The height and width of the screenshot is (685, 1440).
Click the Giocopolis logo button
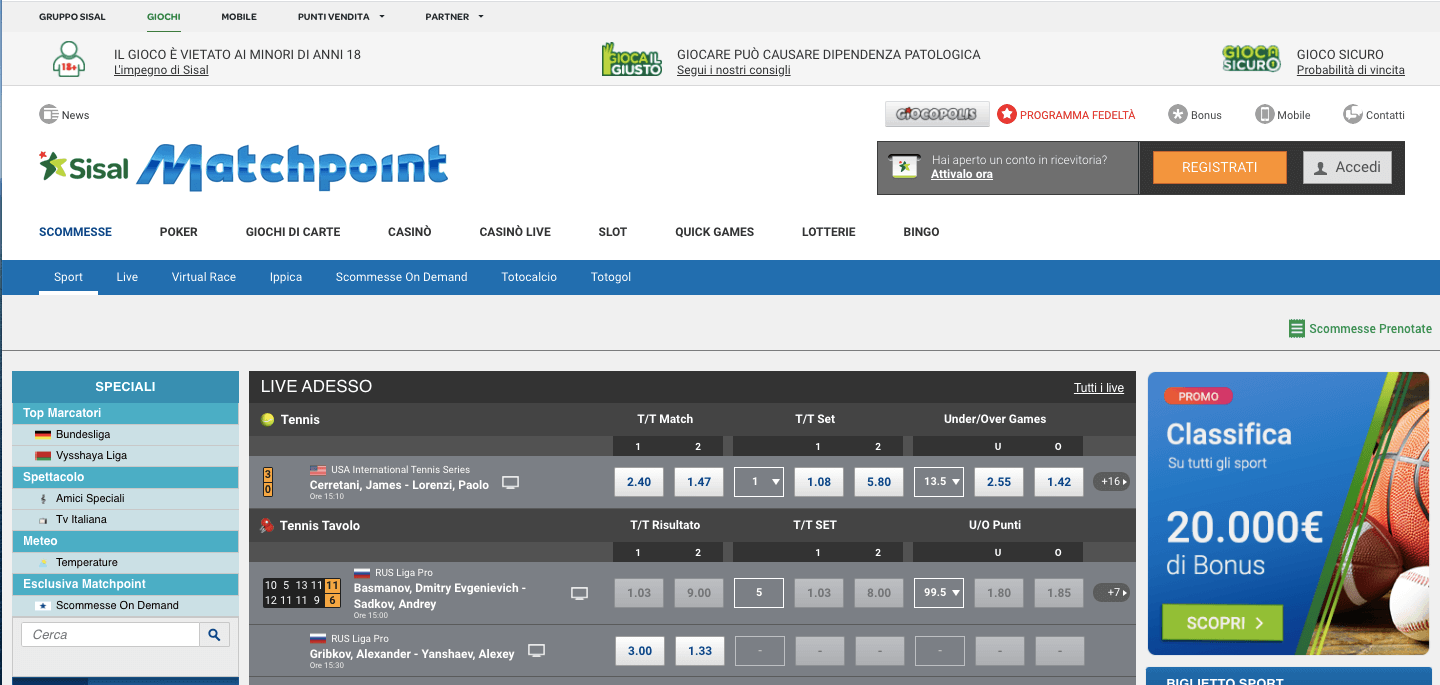[x=937, y=114]
